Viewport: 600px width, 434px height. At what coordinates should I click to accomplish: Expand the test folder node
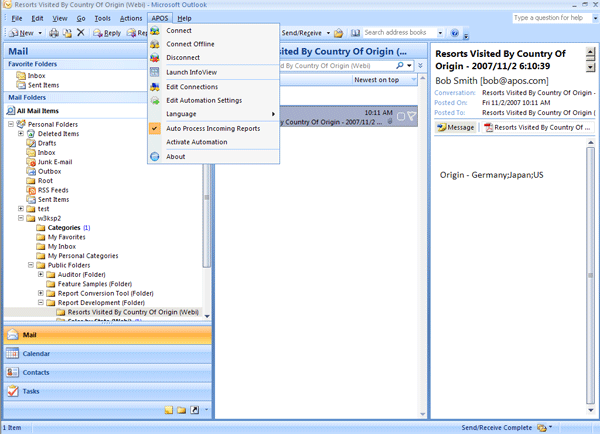(21, 209)
